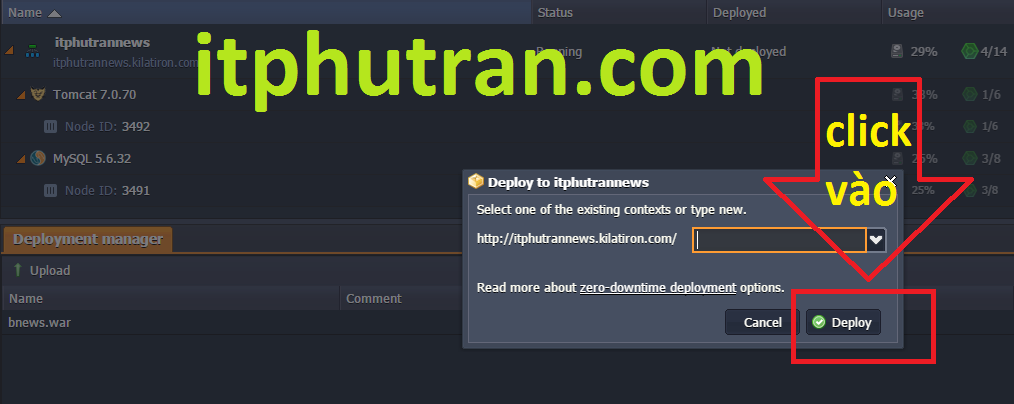Click the itphutrannews environment icon

(32, 50)
